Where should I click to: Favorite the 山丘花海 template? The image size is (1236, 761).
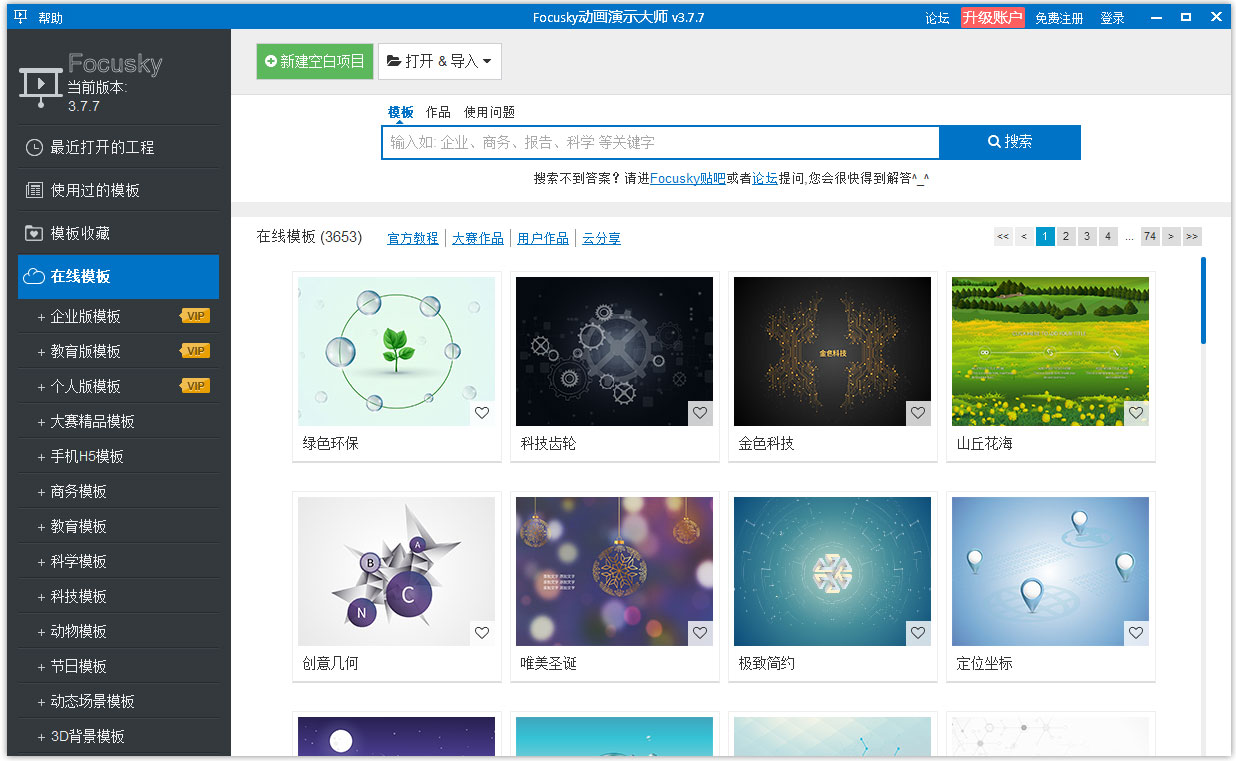[x=1136, y=413]
